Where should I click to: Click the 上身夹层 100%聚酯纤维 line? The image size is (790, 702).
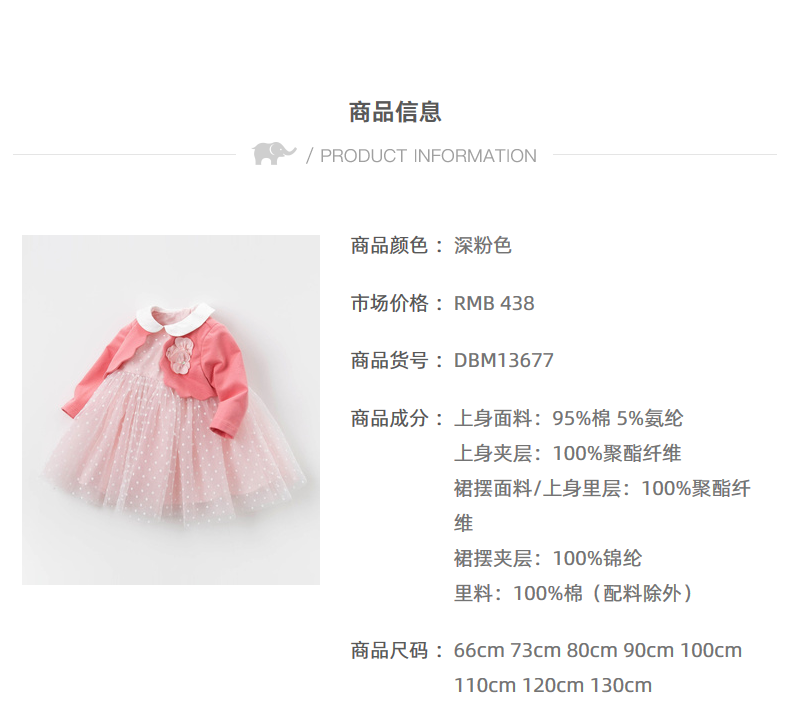pos(568,454)
